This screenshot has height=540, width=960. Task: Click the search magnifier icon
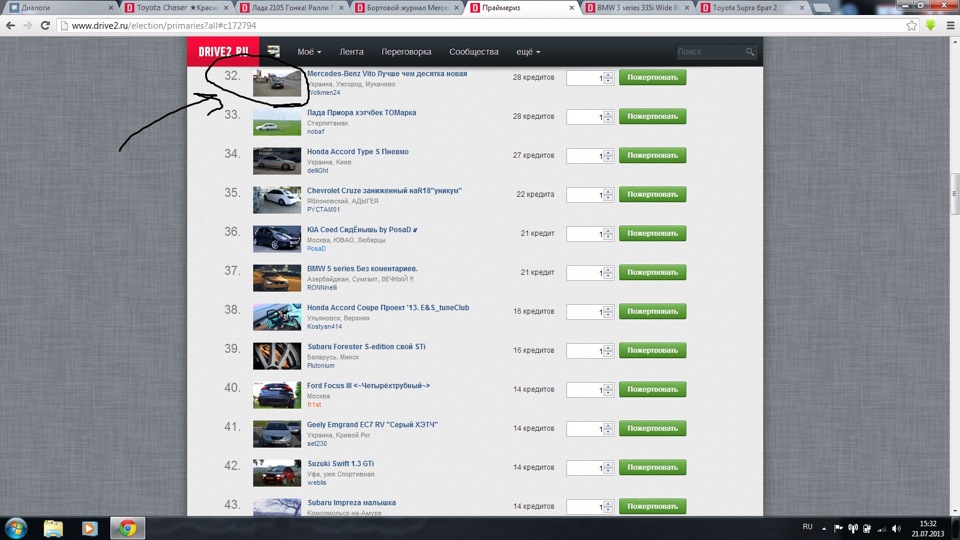pos(750,52)
